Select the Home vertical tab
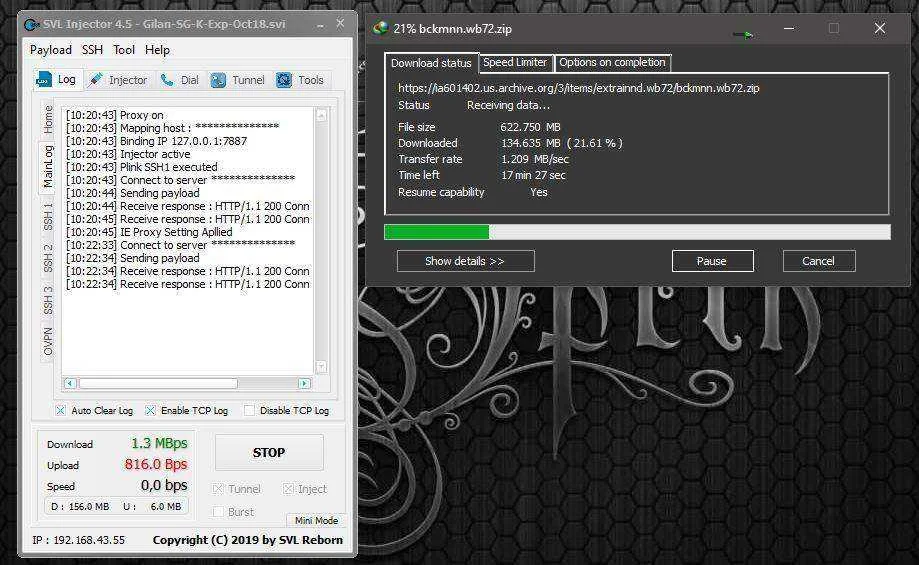 [x=47, y=120]
